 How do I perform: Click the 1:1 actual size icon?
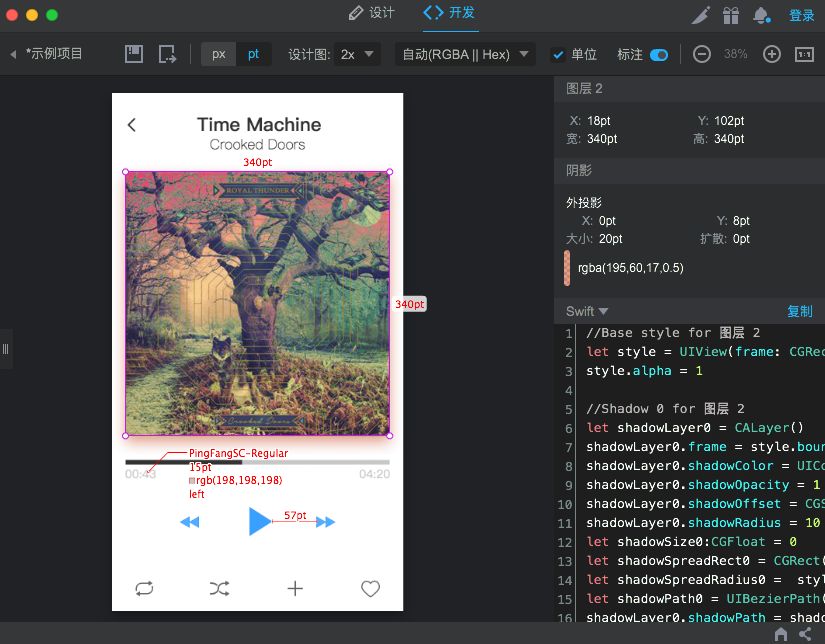(804, 54)
